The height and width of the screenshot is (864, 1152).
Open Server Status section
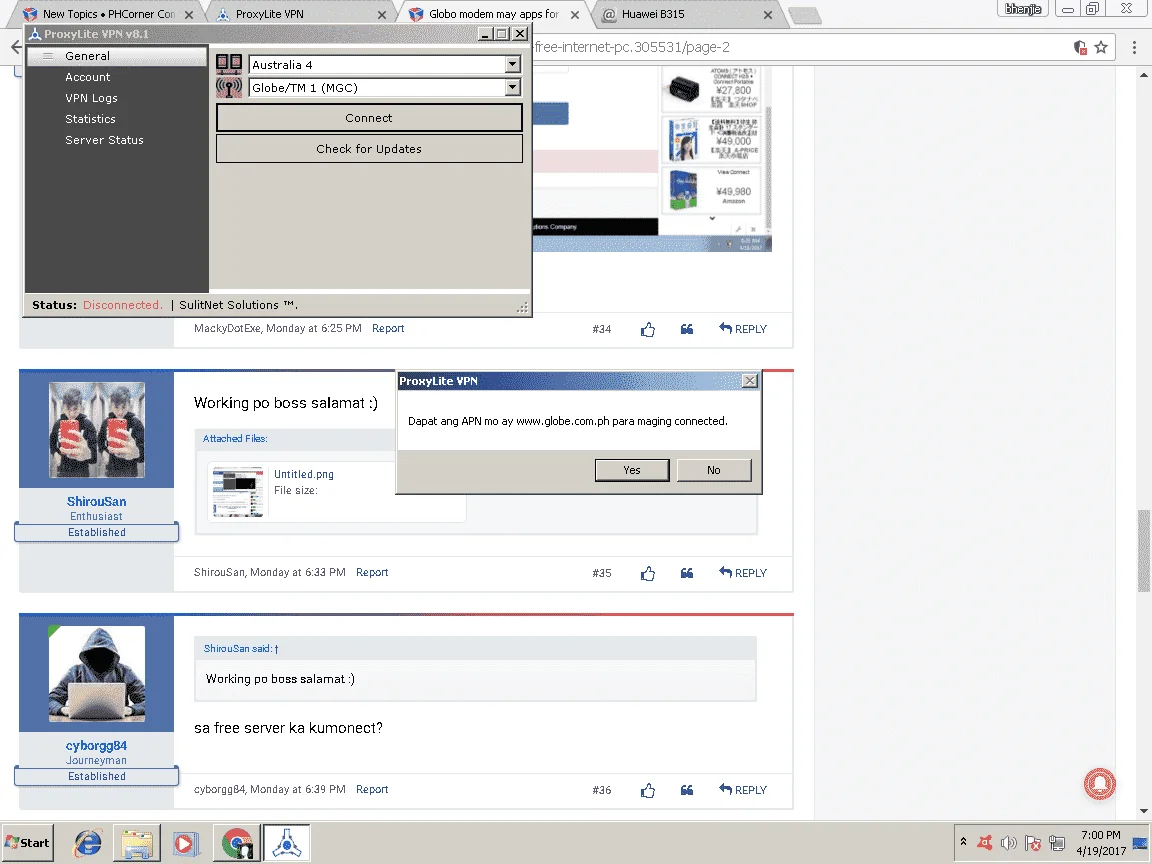[x=104, y=140]
